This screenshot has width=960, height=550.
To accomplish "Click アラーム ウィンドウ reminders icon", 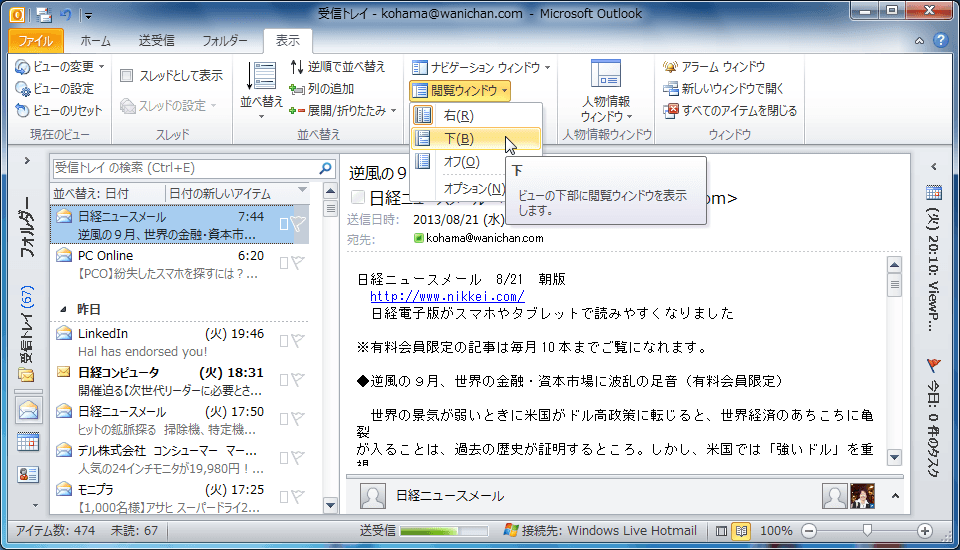I will (670, 66).
